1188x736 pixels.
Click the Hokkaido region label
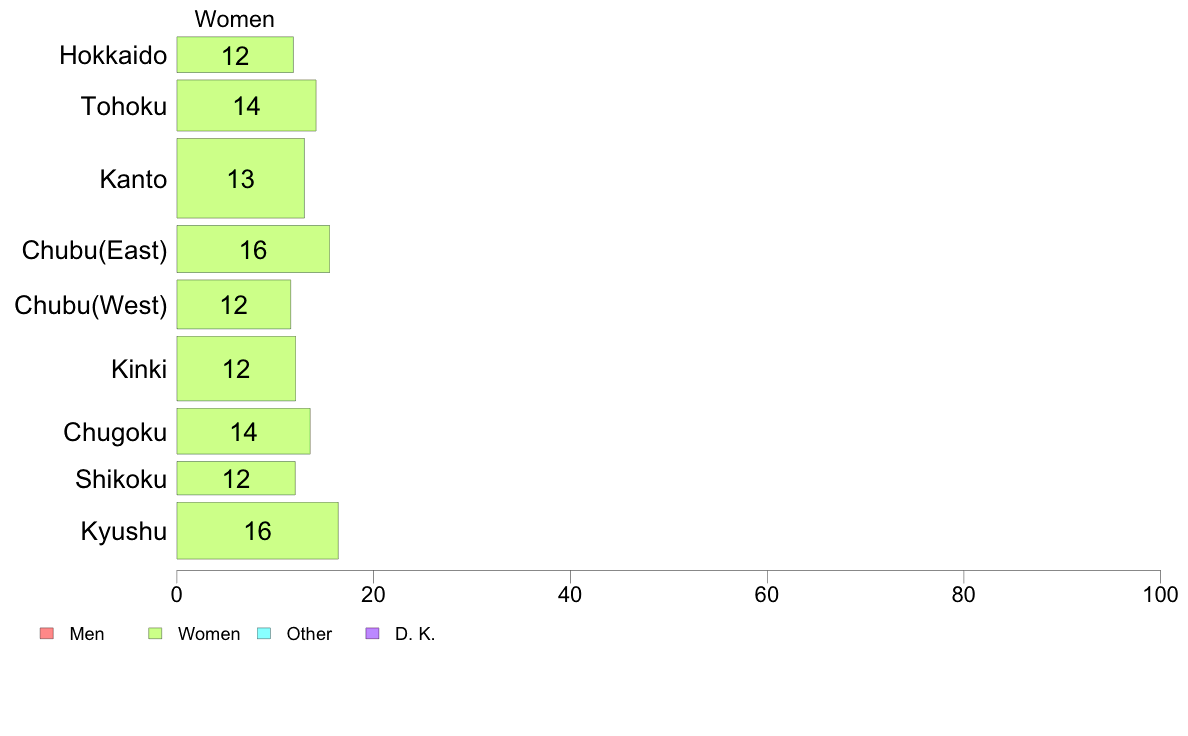(113, 55)
